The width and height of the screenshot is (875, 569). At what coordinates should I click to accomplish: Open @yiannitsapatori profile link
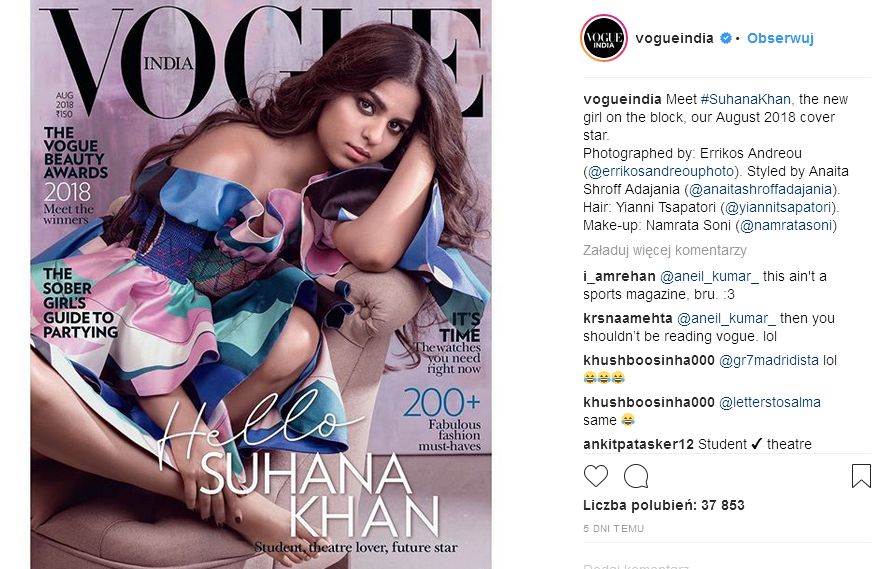(778, 207)
